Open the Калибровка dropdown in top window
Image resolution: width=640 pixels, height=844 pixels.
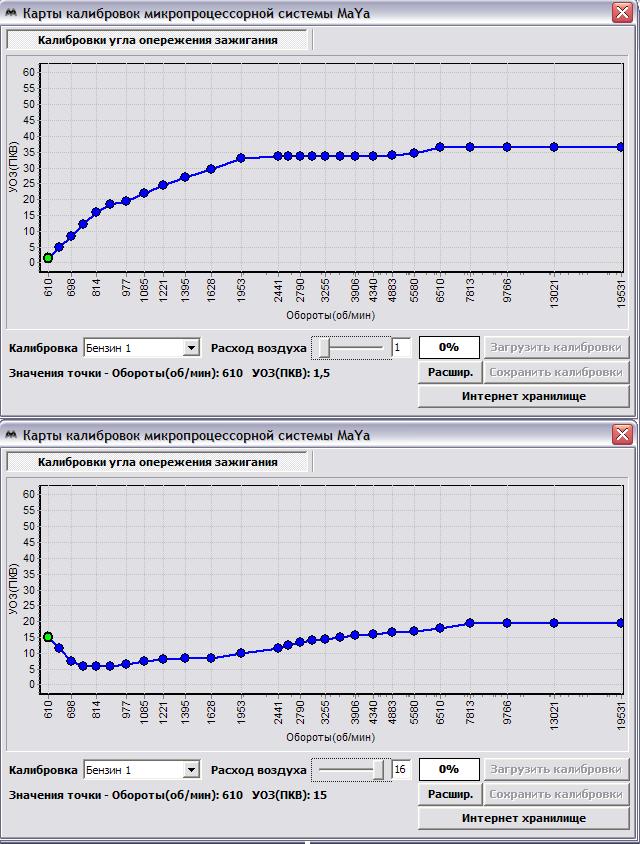click(x=192, y=348)
